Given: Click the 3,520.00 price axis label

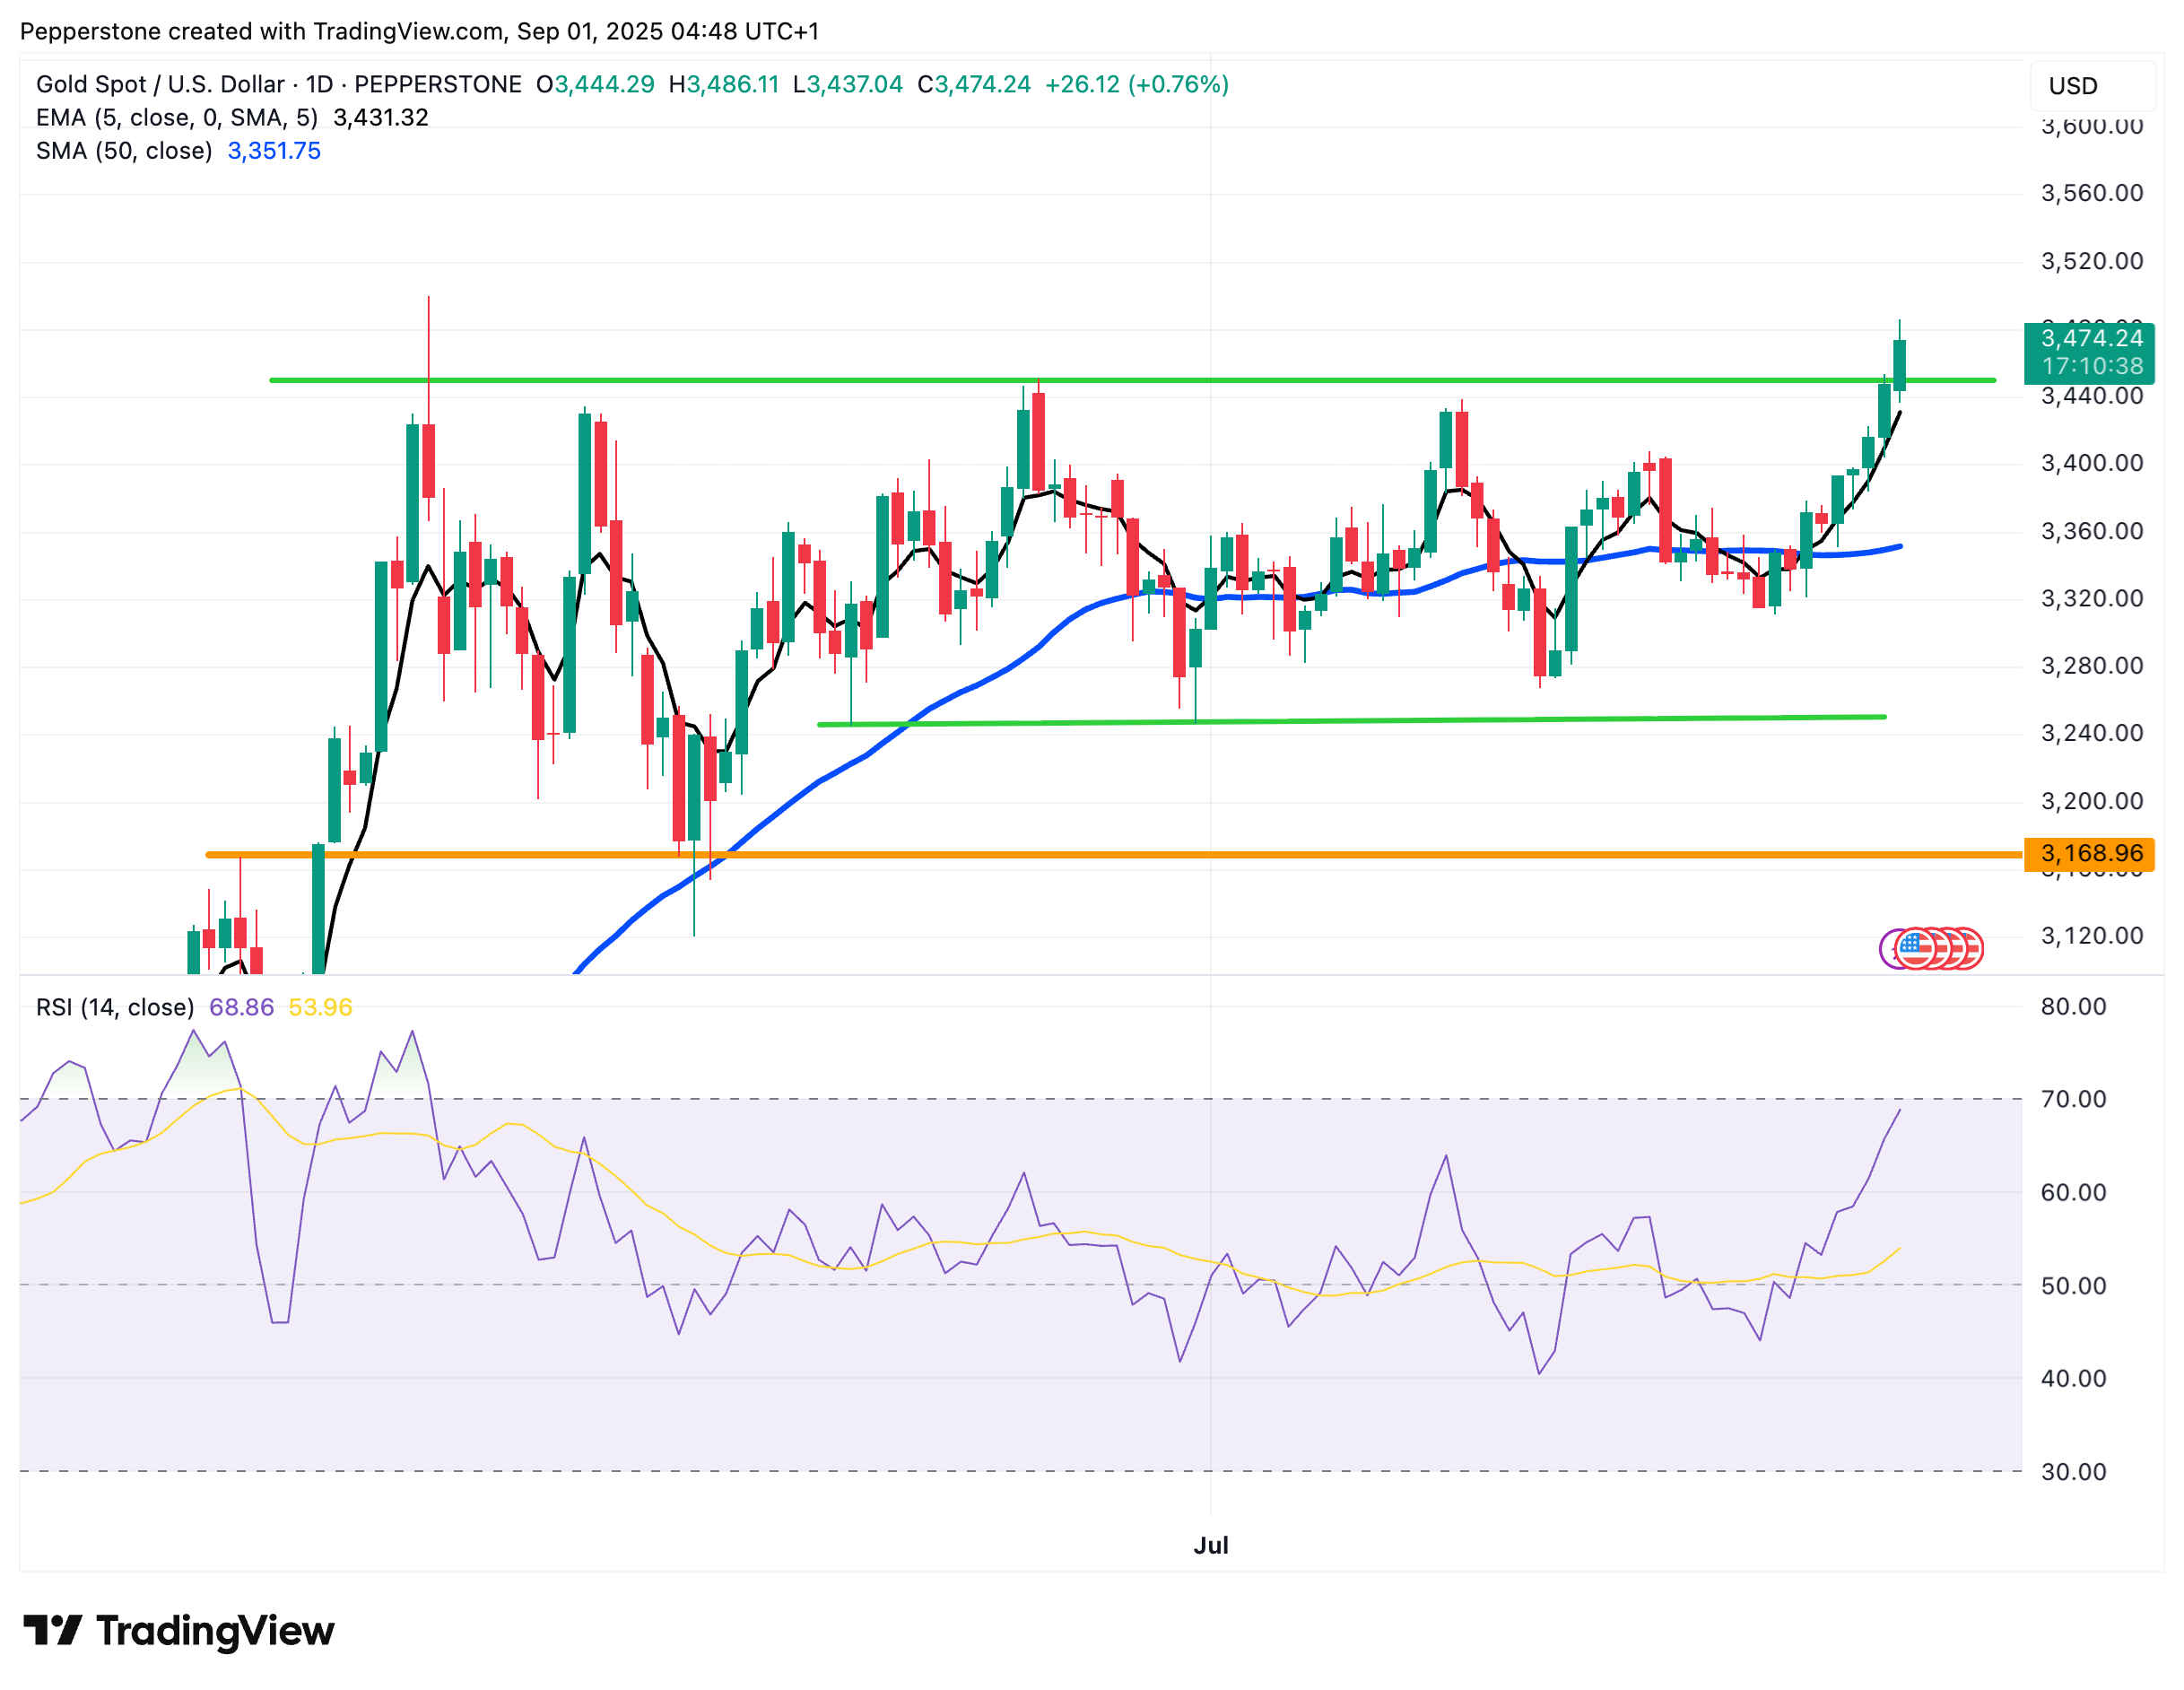Looking at the screenshot, I should click(2091, 261).
